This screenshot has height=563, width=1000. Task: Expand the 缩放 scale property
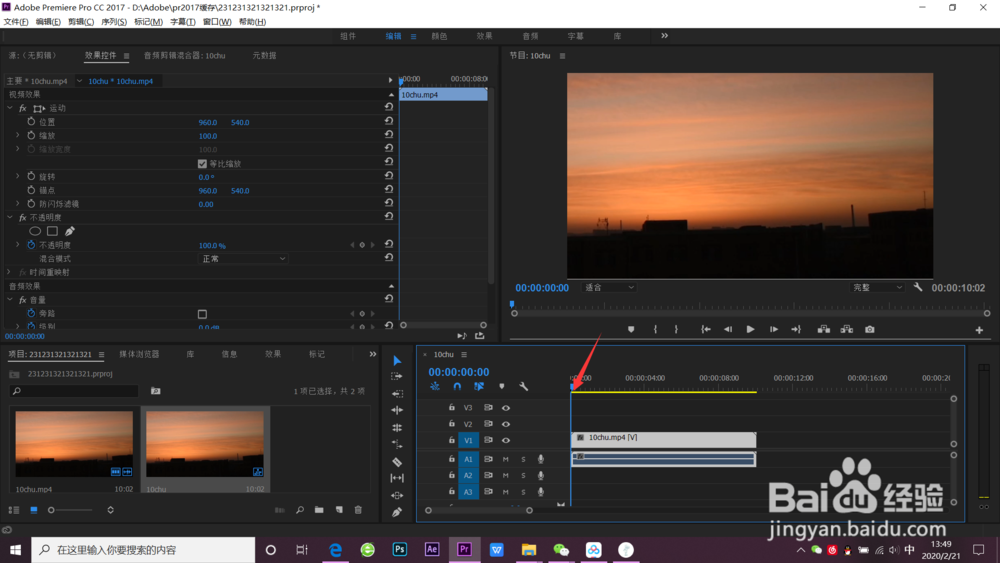(17, 135)
